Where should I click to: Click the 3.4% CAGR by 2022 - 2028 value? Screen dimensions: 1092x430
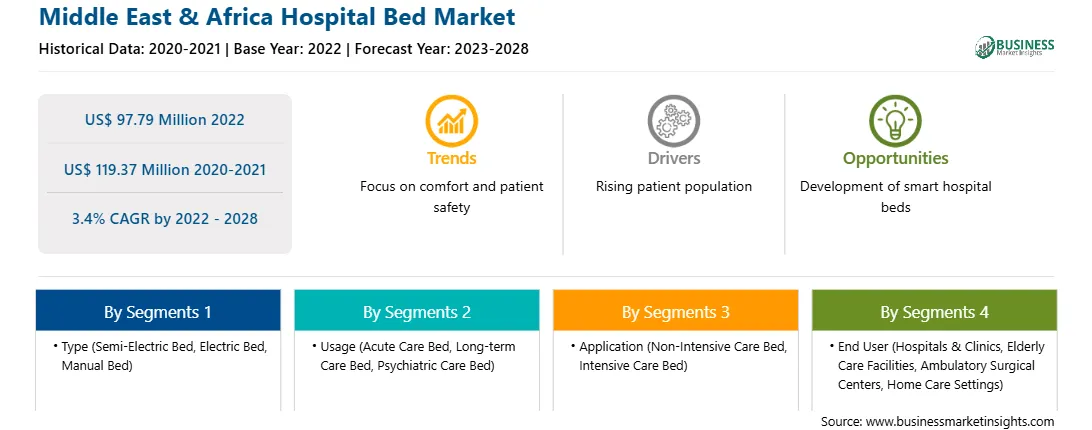pos(164,219)
